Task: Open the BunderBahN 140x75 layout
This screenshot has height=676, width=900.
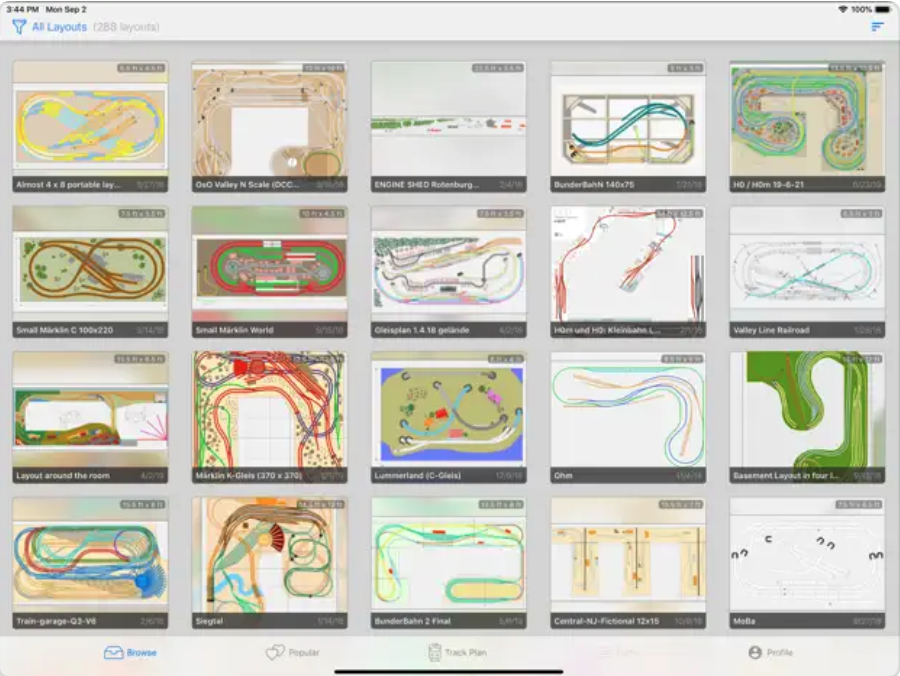Action: 628,127
